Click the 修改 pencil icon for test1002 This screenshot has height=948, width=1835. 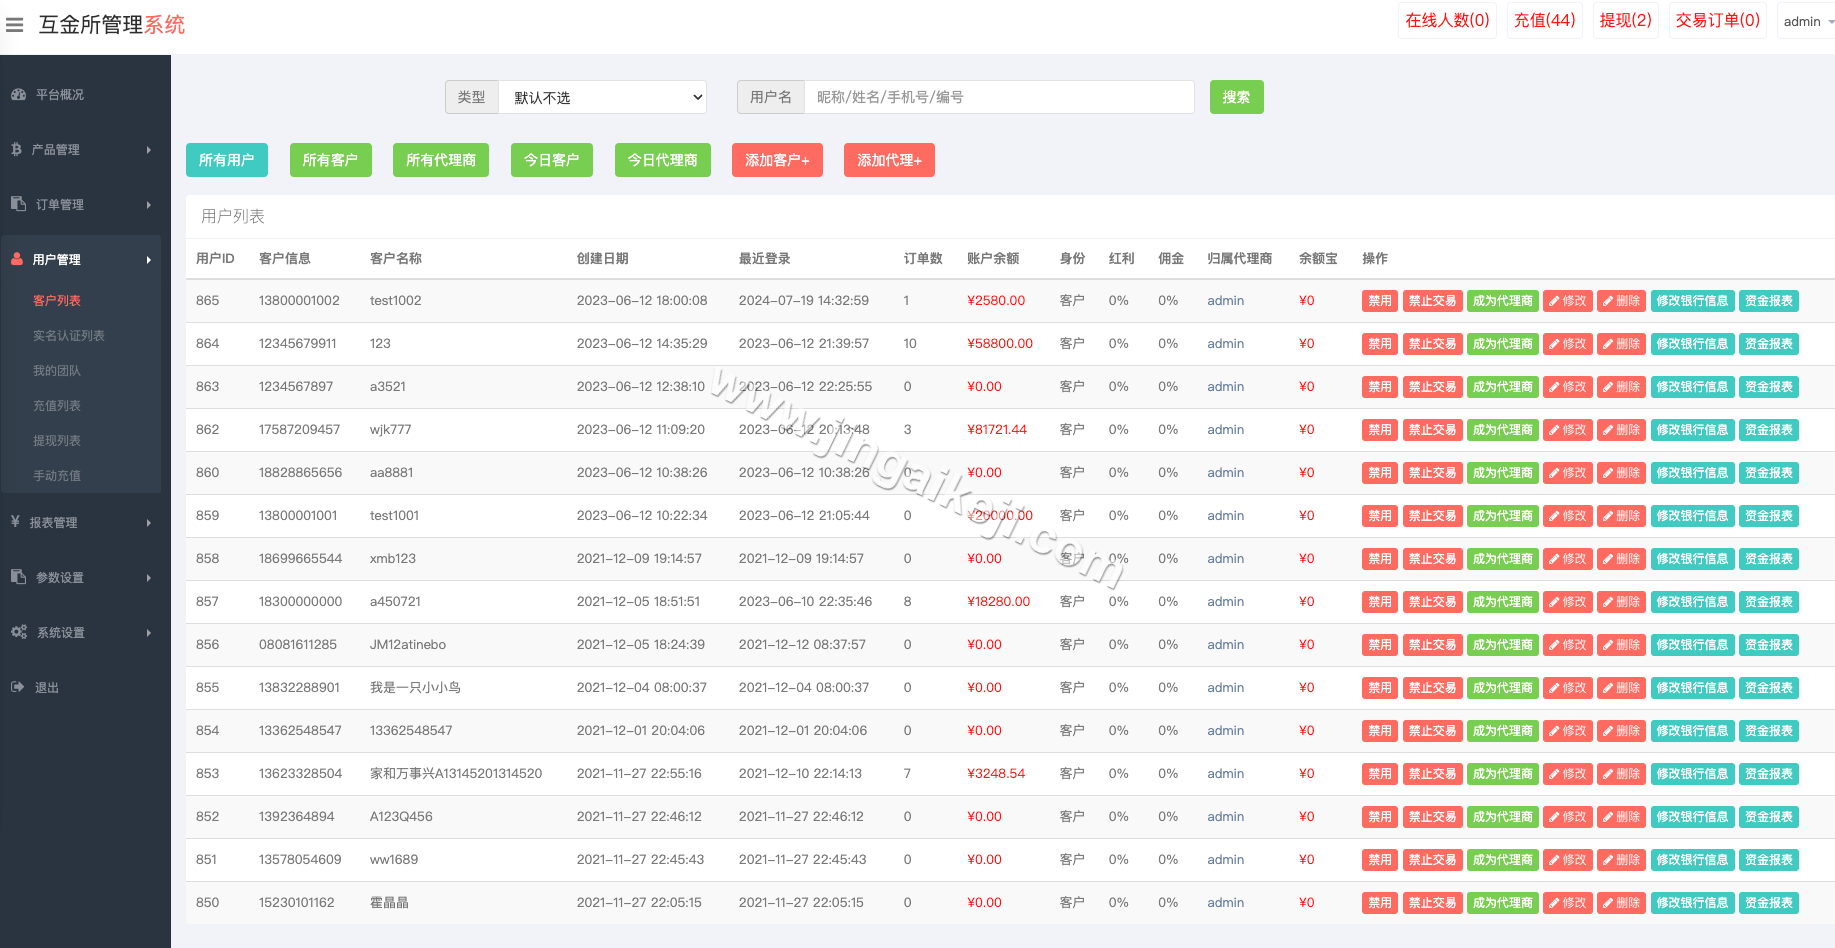coord(1567,300)
